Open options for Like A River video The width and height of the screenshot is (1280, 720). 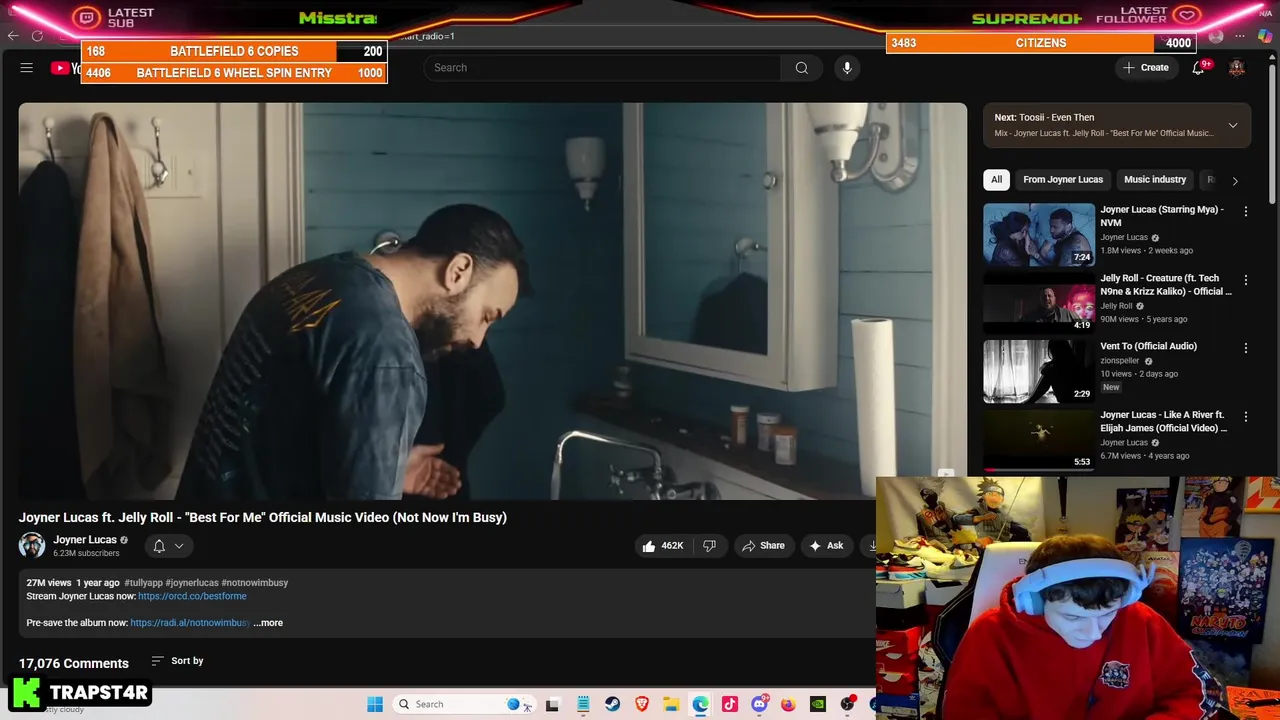pos(1245,416)
